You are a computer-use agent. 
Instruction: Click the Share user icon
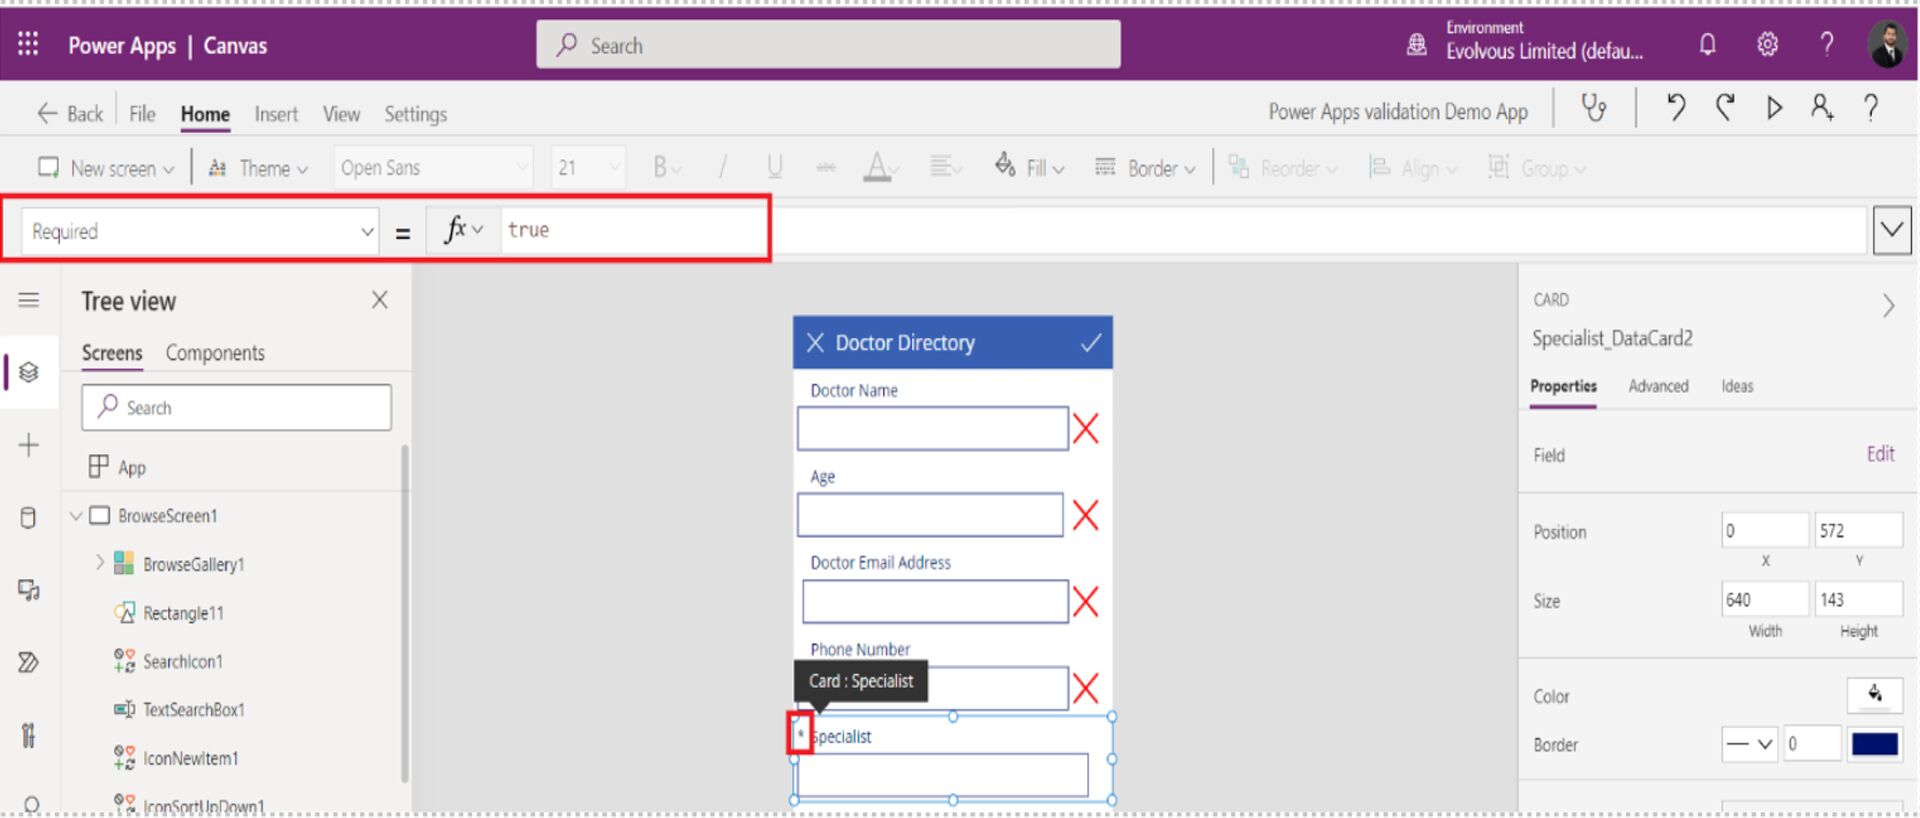click(x=1822, y=108)
